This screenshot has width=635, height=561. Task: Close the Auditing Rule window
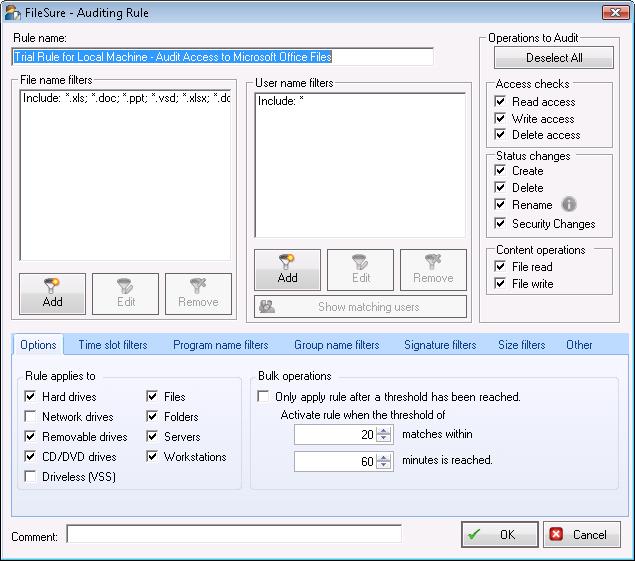[x=615, y=13]
